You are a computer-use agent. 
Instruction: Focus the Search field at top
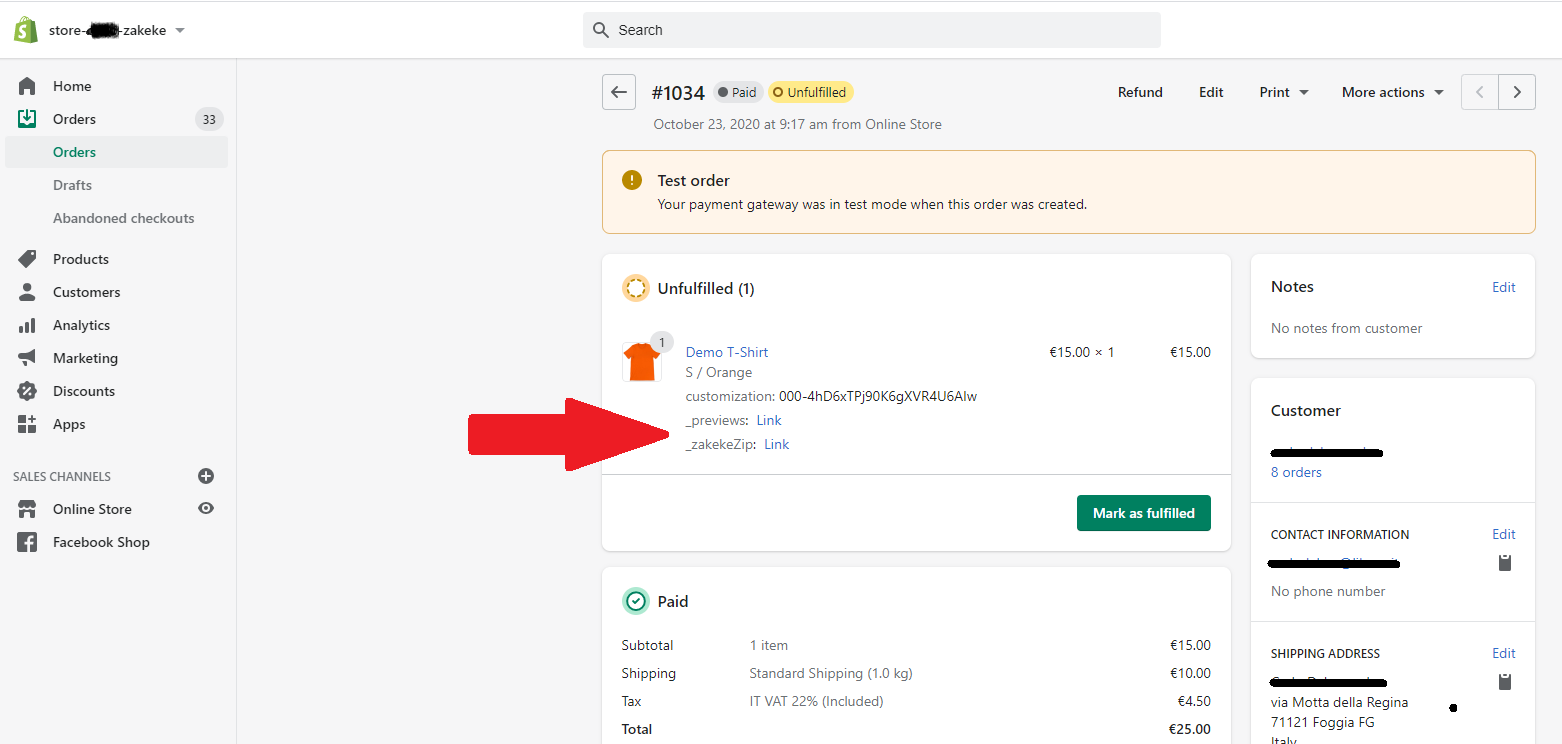(x=872, y=30)
